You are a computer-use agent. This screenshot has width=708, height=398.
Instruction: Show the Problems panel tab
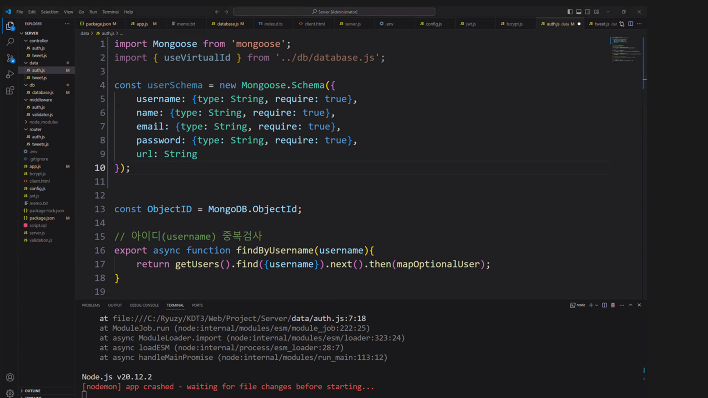tap(91, 305)
